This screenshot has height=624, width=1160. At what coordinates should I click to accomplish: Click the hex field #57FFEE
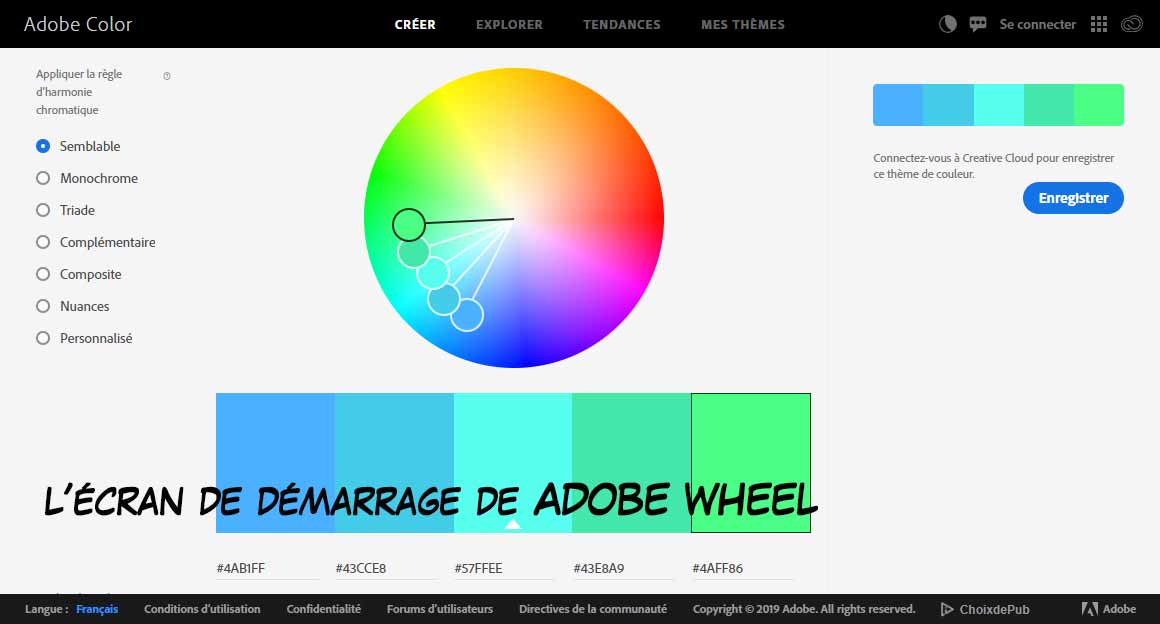pos(505,568)
